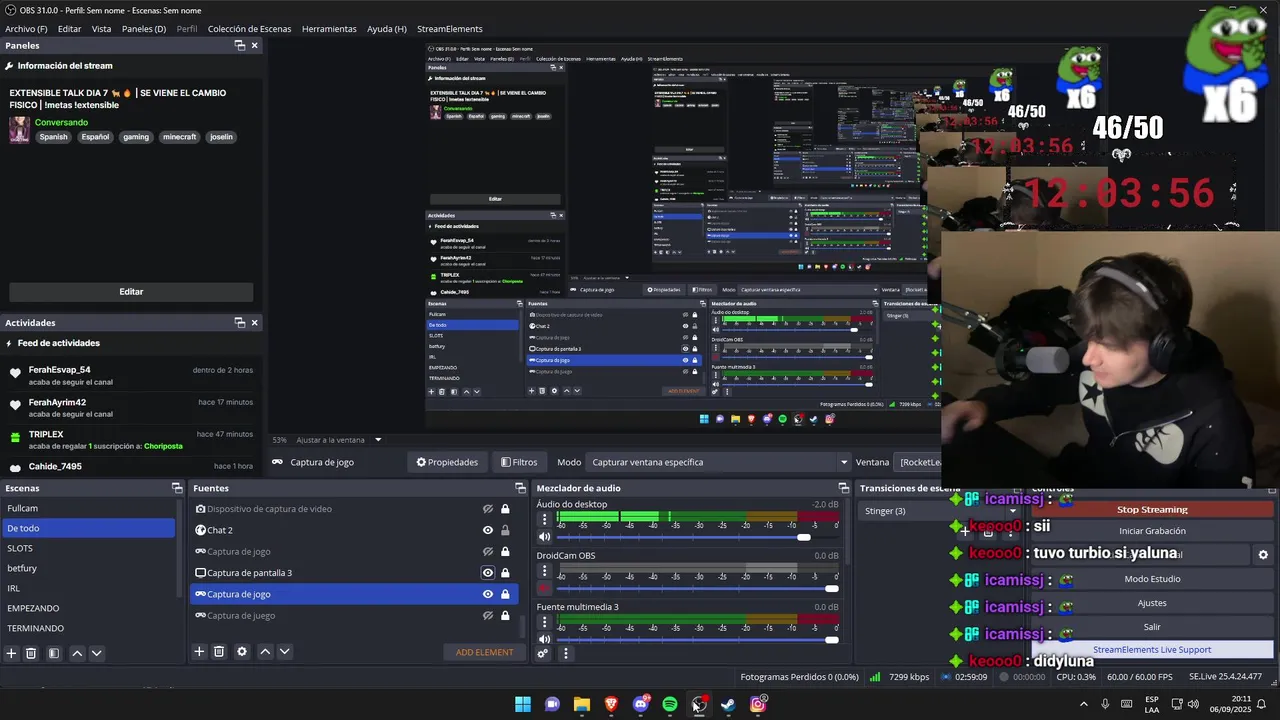Screen dimensions: 1280x720
Task: Open Áudio do desktop three-dot menu
Action: (545, 520)
